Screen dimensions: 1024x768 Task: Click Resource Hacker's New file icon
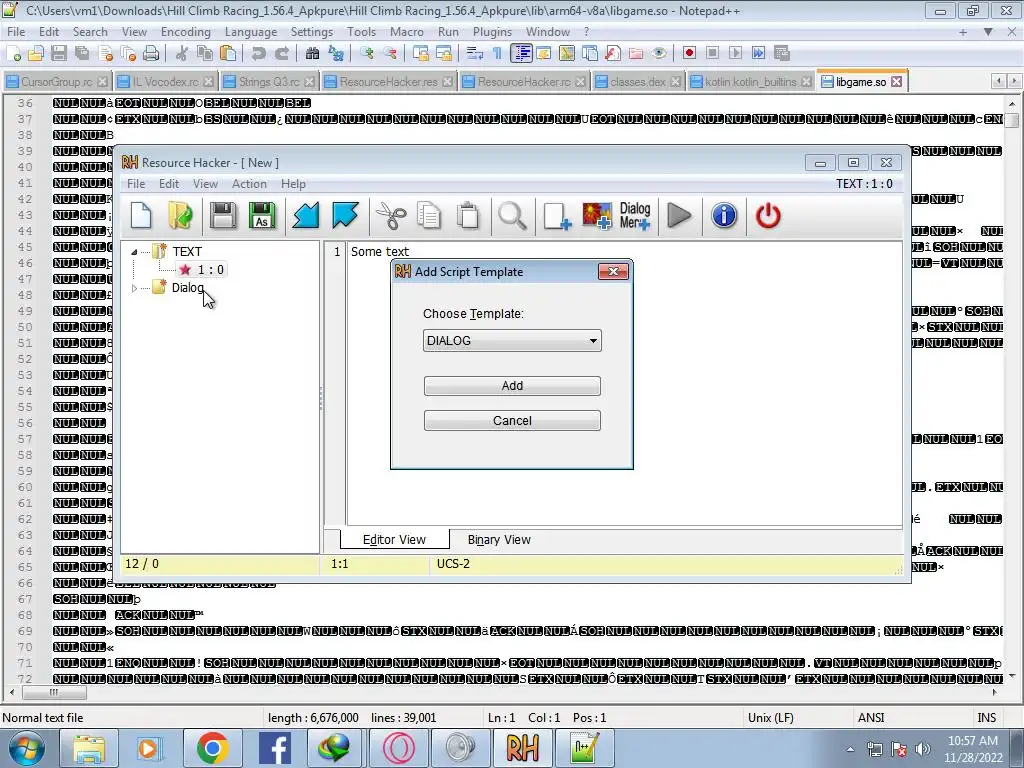[141, 216]
